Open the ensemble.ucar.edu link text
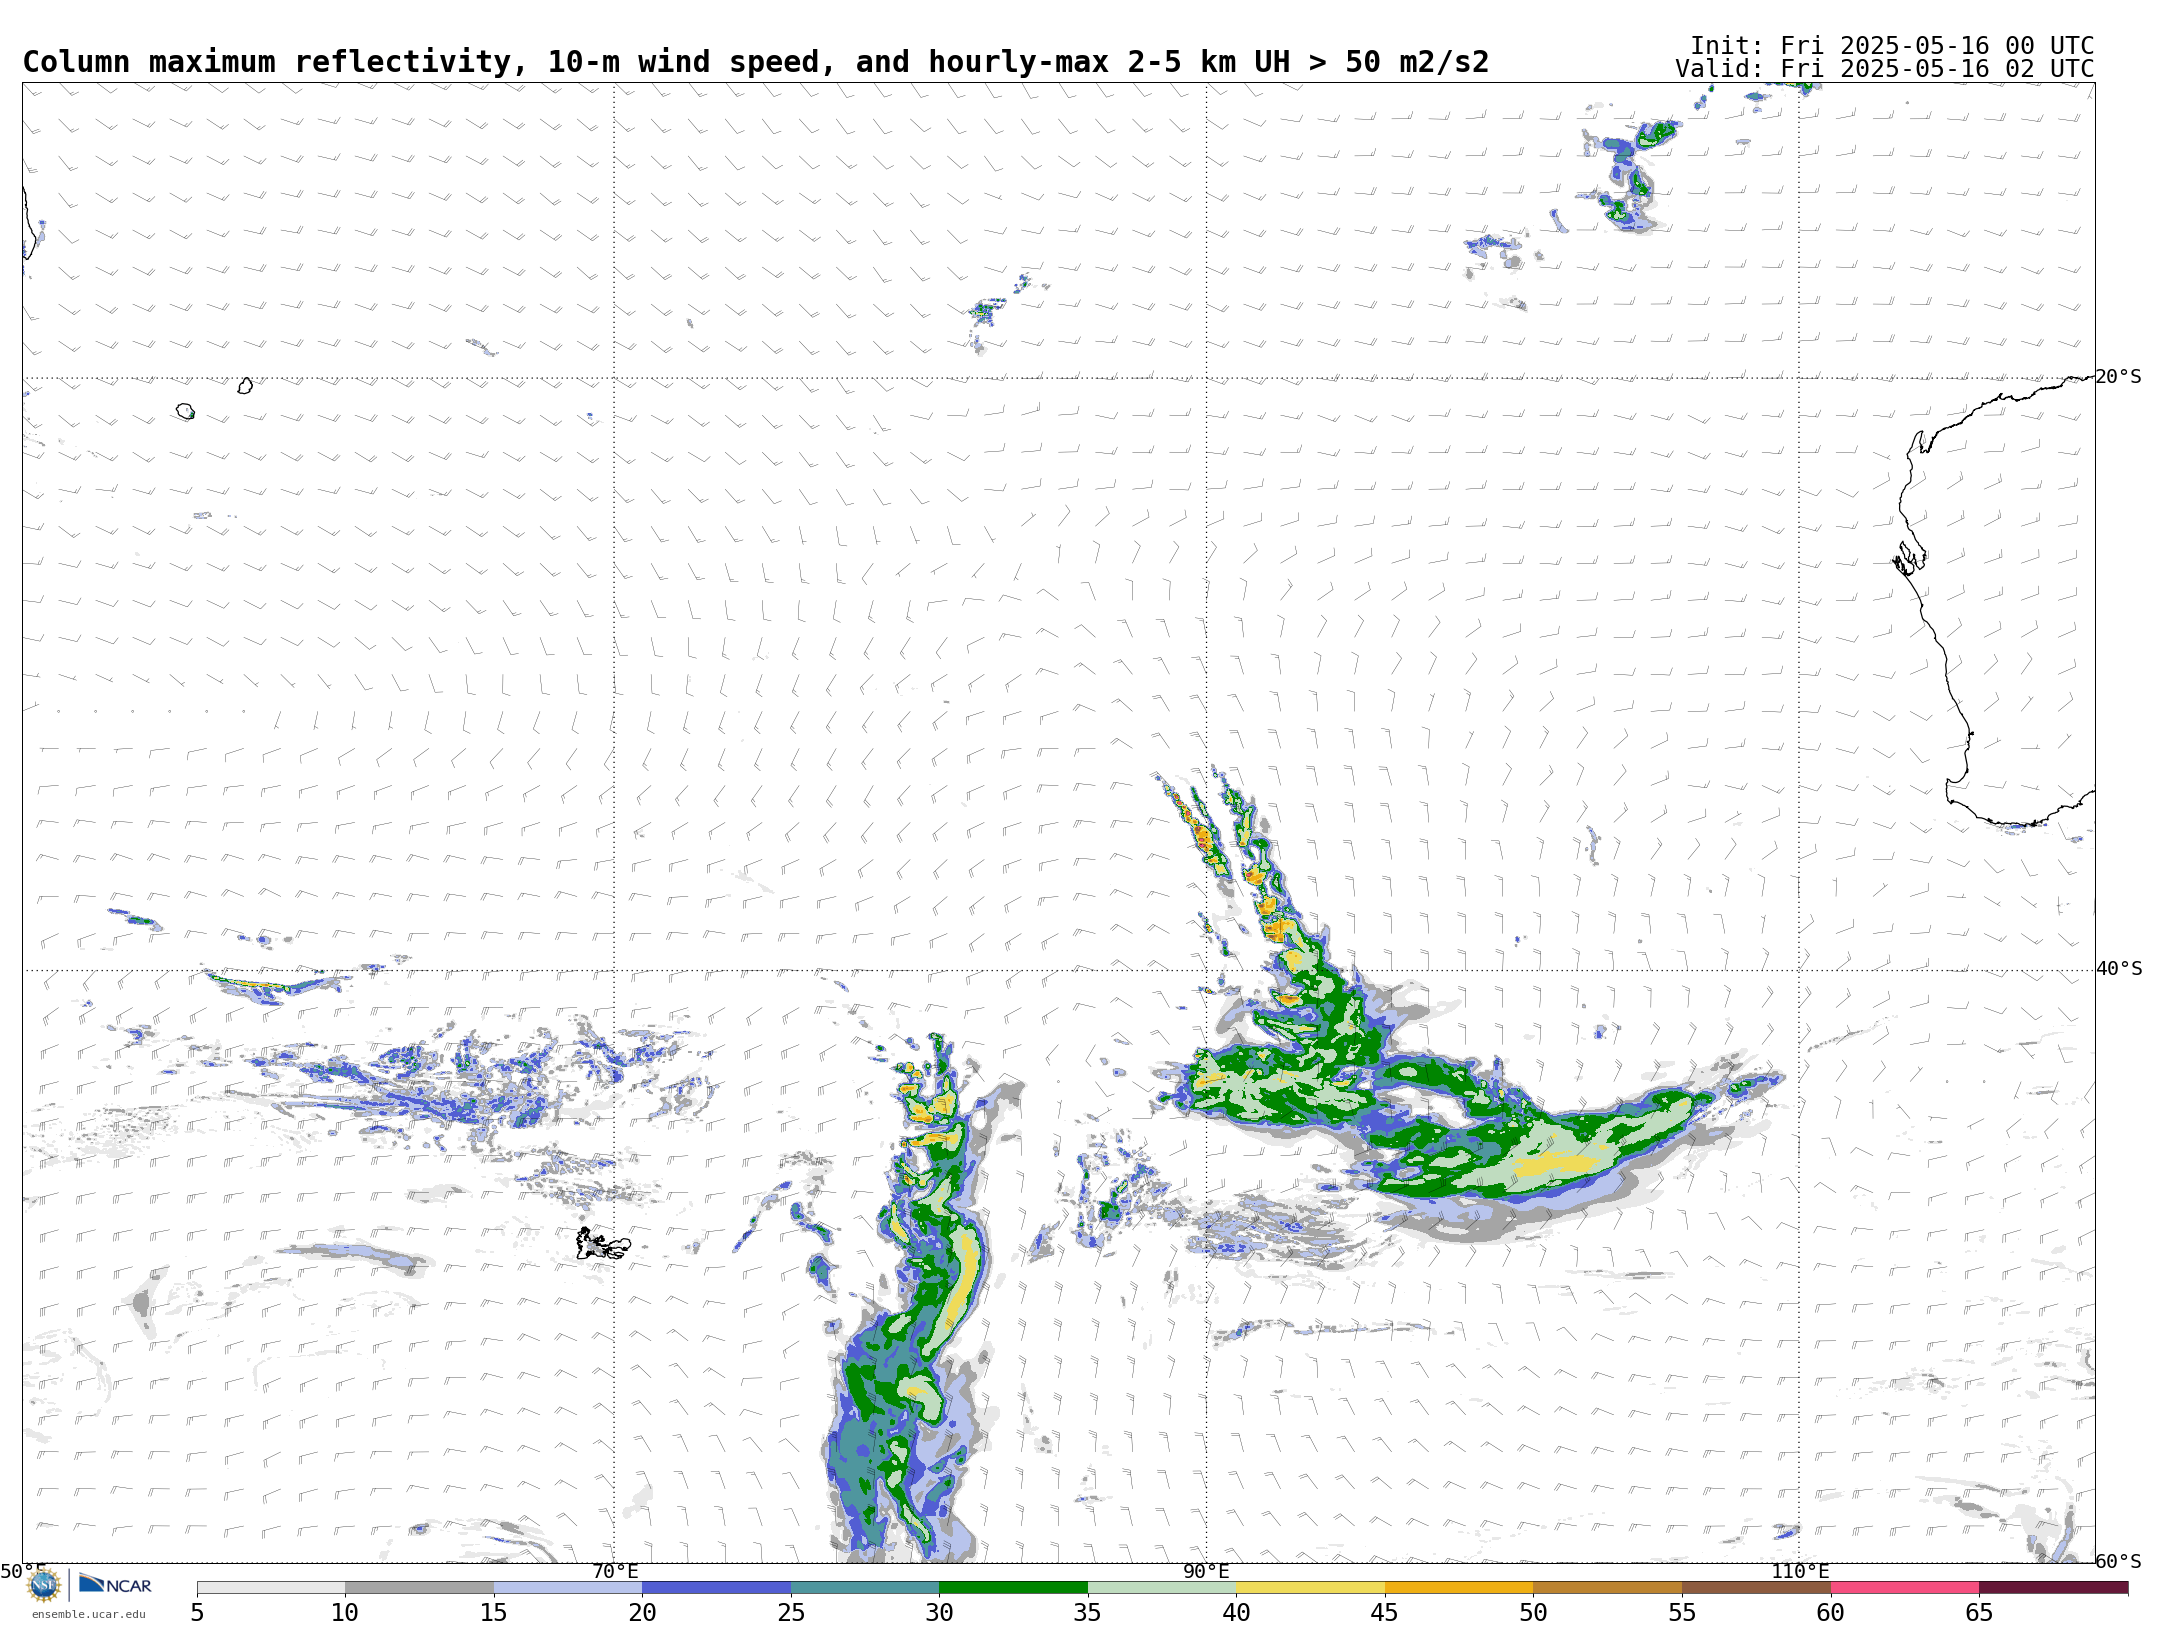 pyautogui.click(x=88, y=1614)
